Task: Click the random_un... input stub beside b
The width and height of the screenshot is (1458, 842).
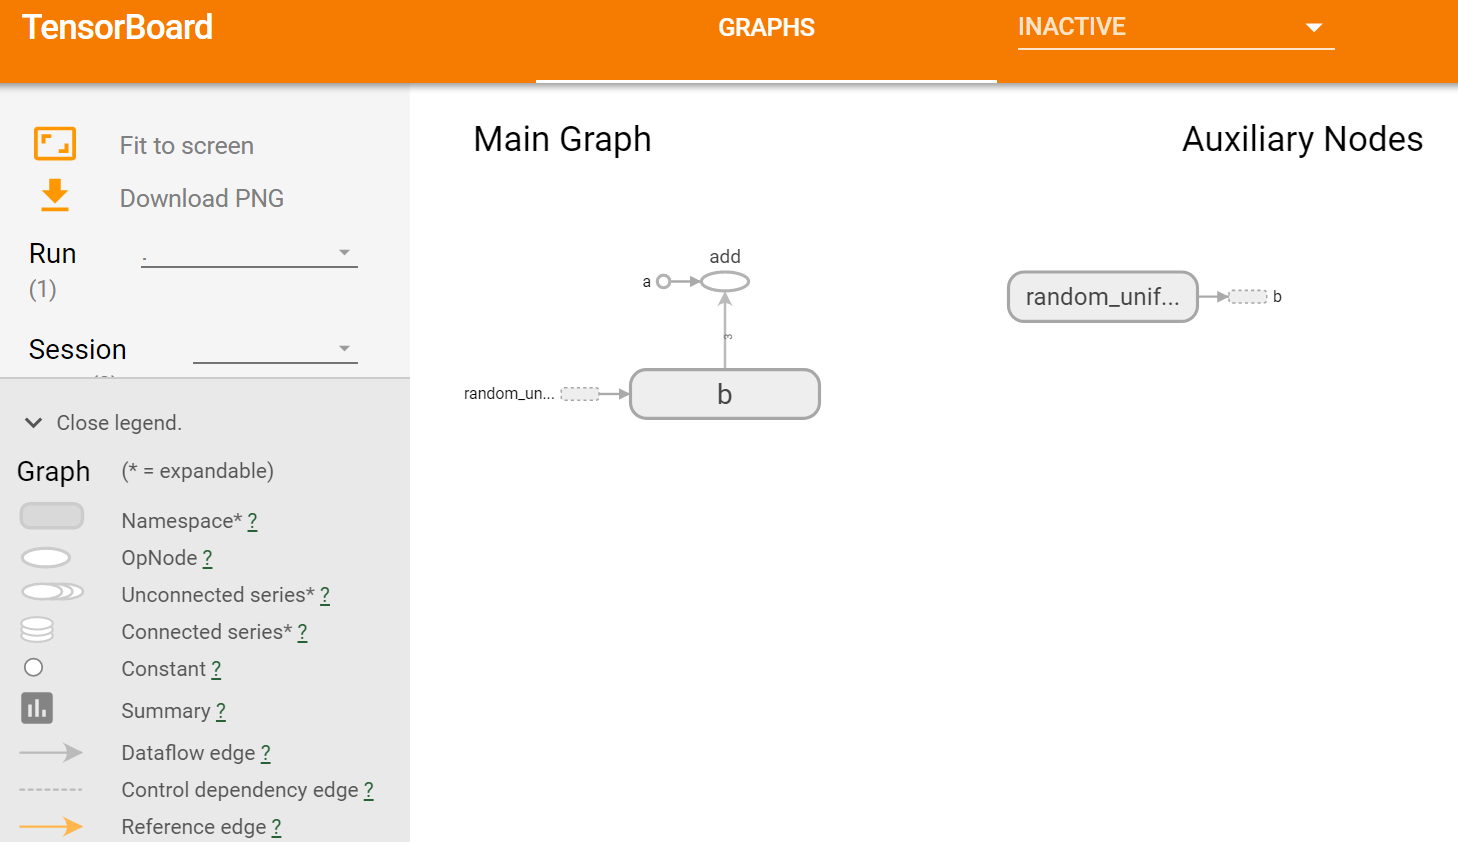Action: (580, 394)
